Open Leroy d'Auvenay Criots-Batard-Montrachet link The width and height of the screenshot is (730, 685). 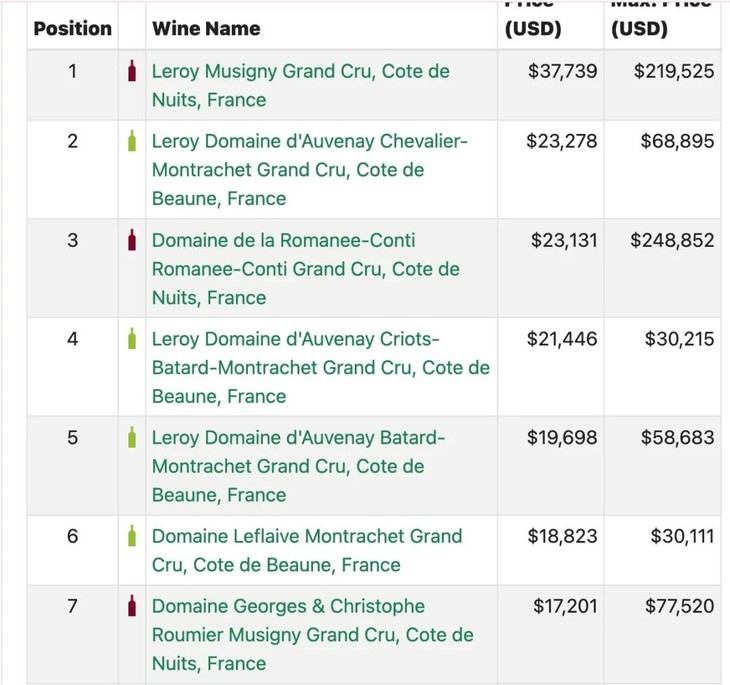pos(295,339)
